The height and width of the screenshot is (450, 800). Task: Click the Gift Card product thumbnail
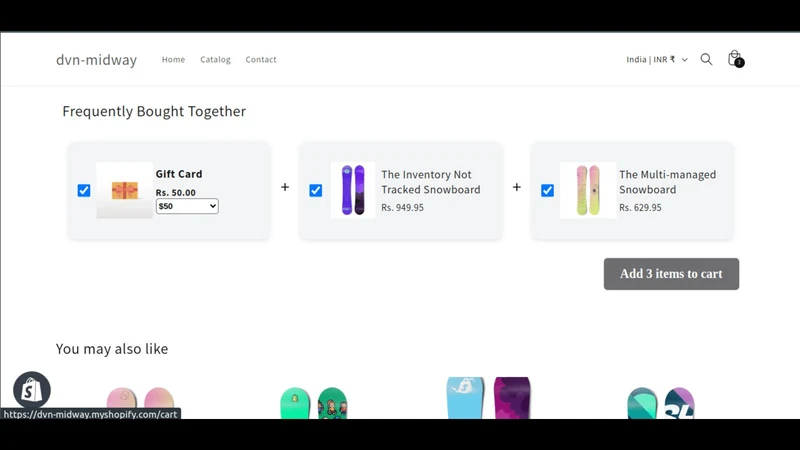click(124, 190)
